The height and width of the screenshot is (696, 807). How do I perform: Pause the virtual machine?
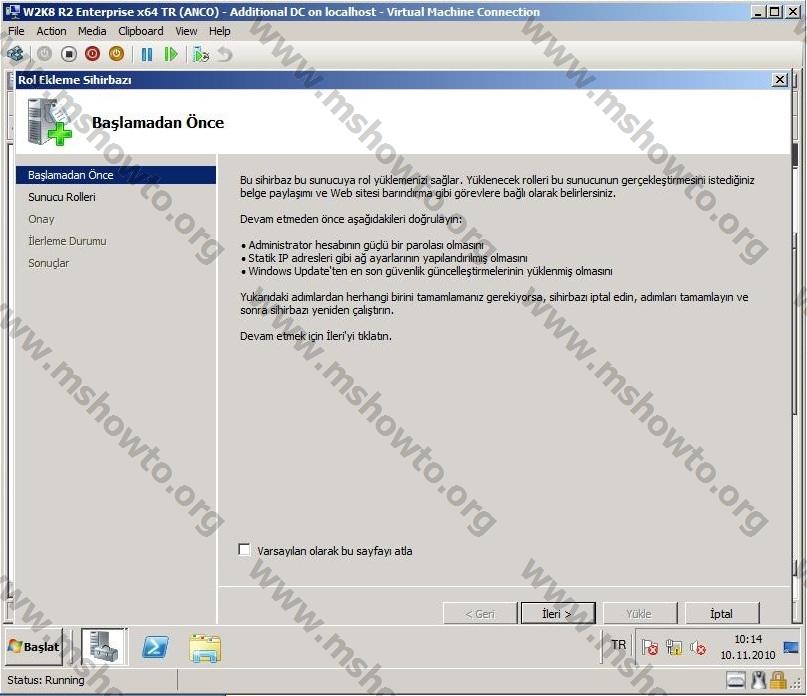(147, 54)
